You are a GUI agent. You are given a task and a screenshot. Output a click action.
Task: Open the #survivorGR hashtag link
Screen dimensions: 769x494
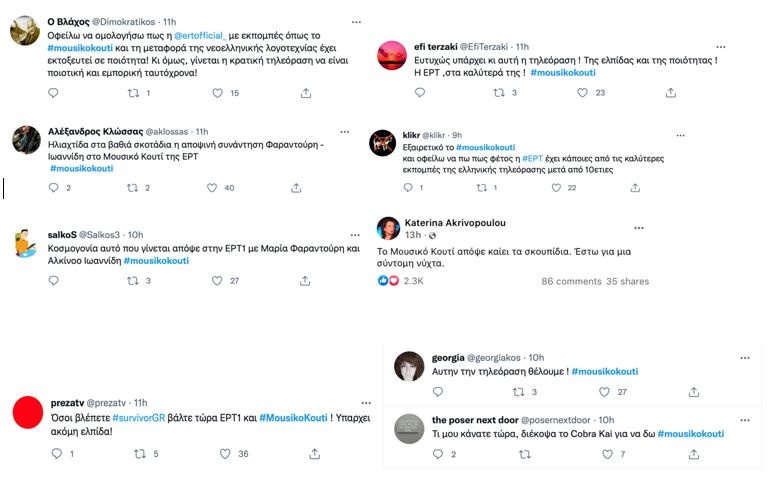coord(140,417)
